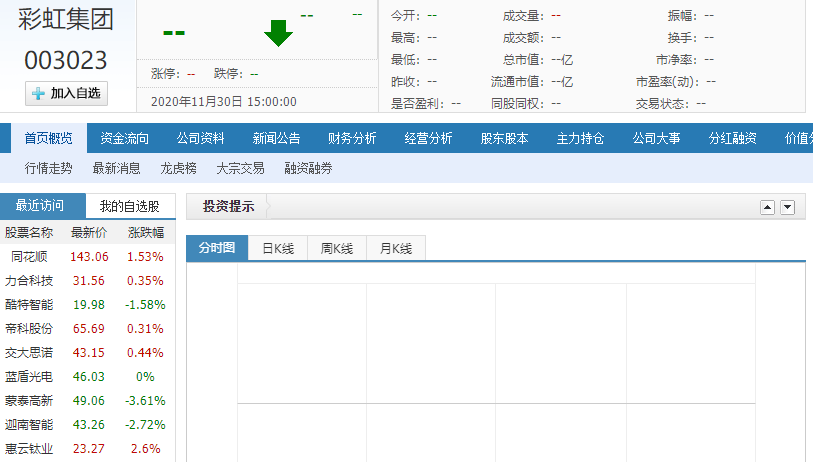Open the 分红融资 tab

733,138
